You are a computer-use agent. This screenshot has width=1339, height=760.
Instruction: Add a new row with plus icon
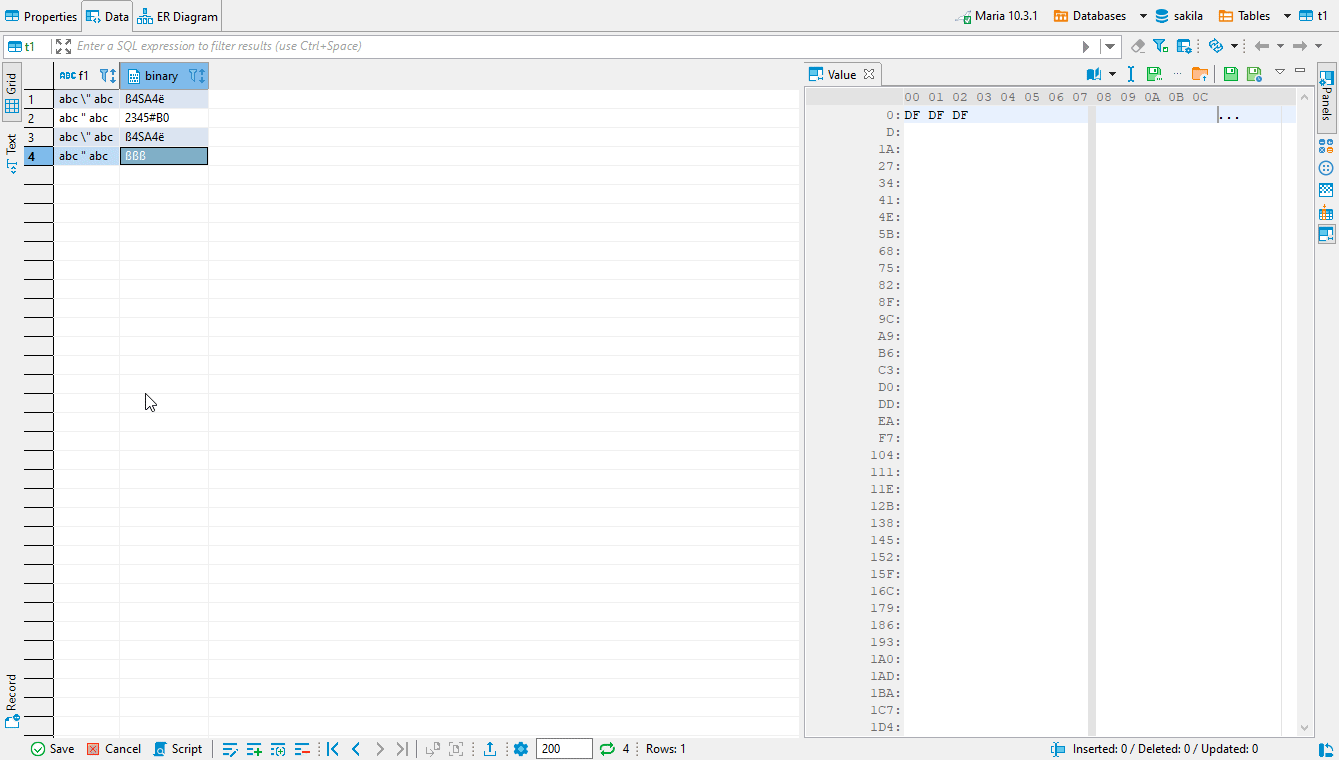click(254, 749)
